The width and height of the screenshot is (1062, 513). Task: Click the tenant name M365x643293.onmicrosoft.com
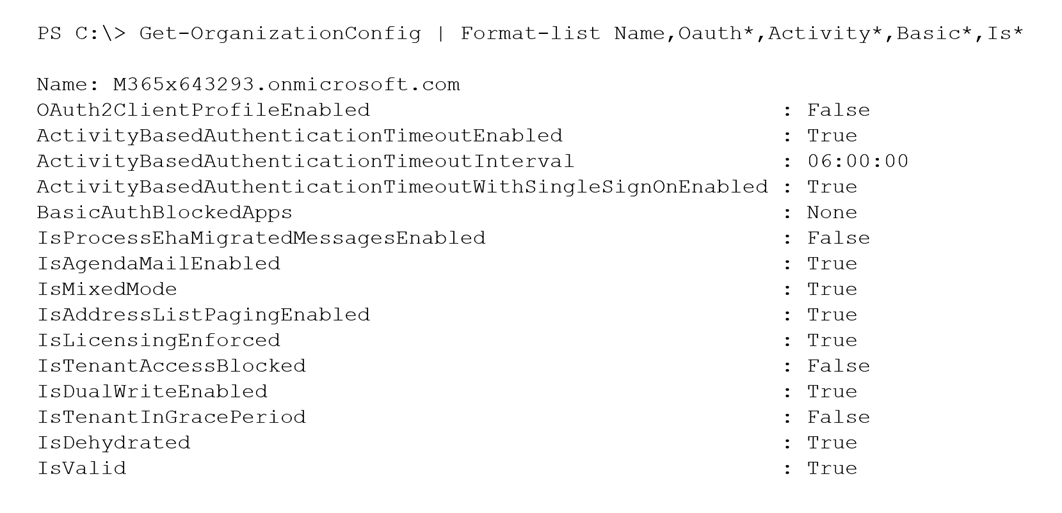click(x=286, y=85)
